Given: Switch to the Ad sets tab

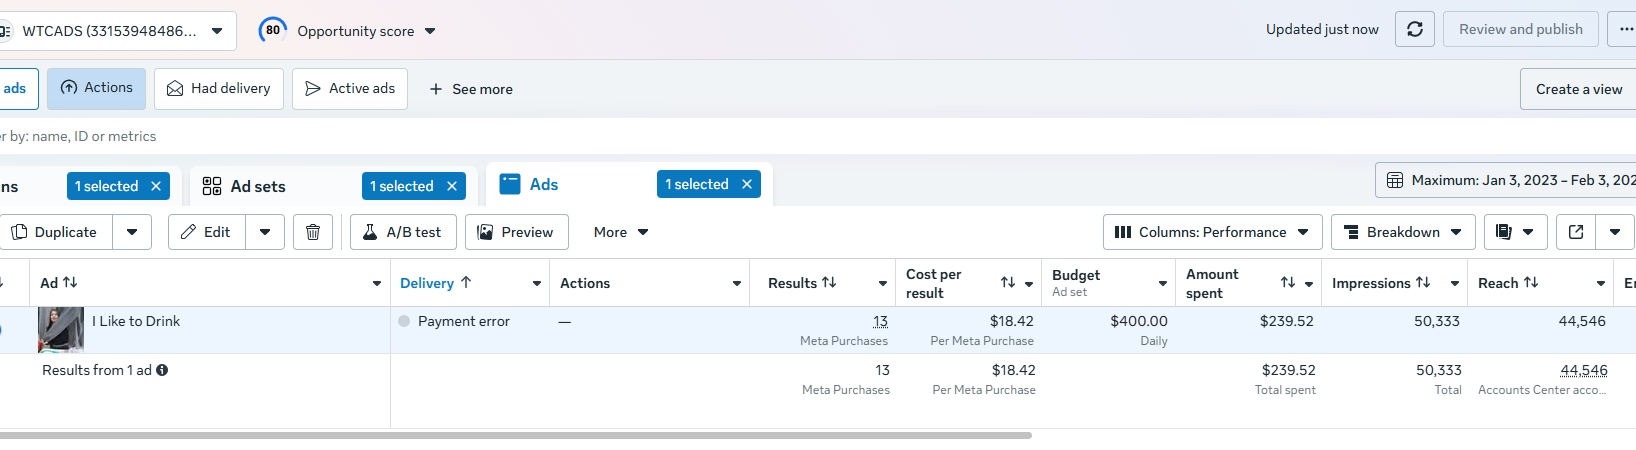Looking at the screenshot, I should (x=257, y=186).
